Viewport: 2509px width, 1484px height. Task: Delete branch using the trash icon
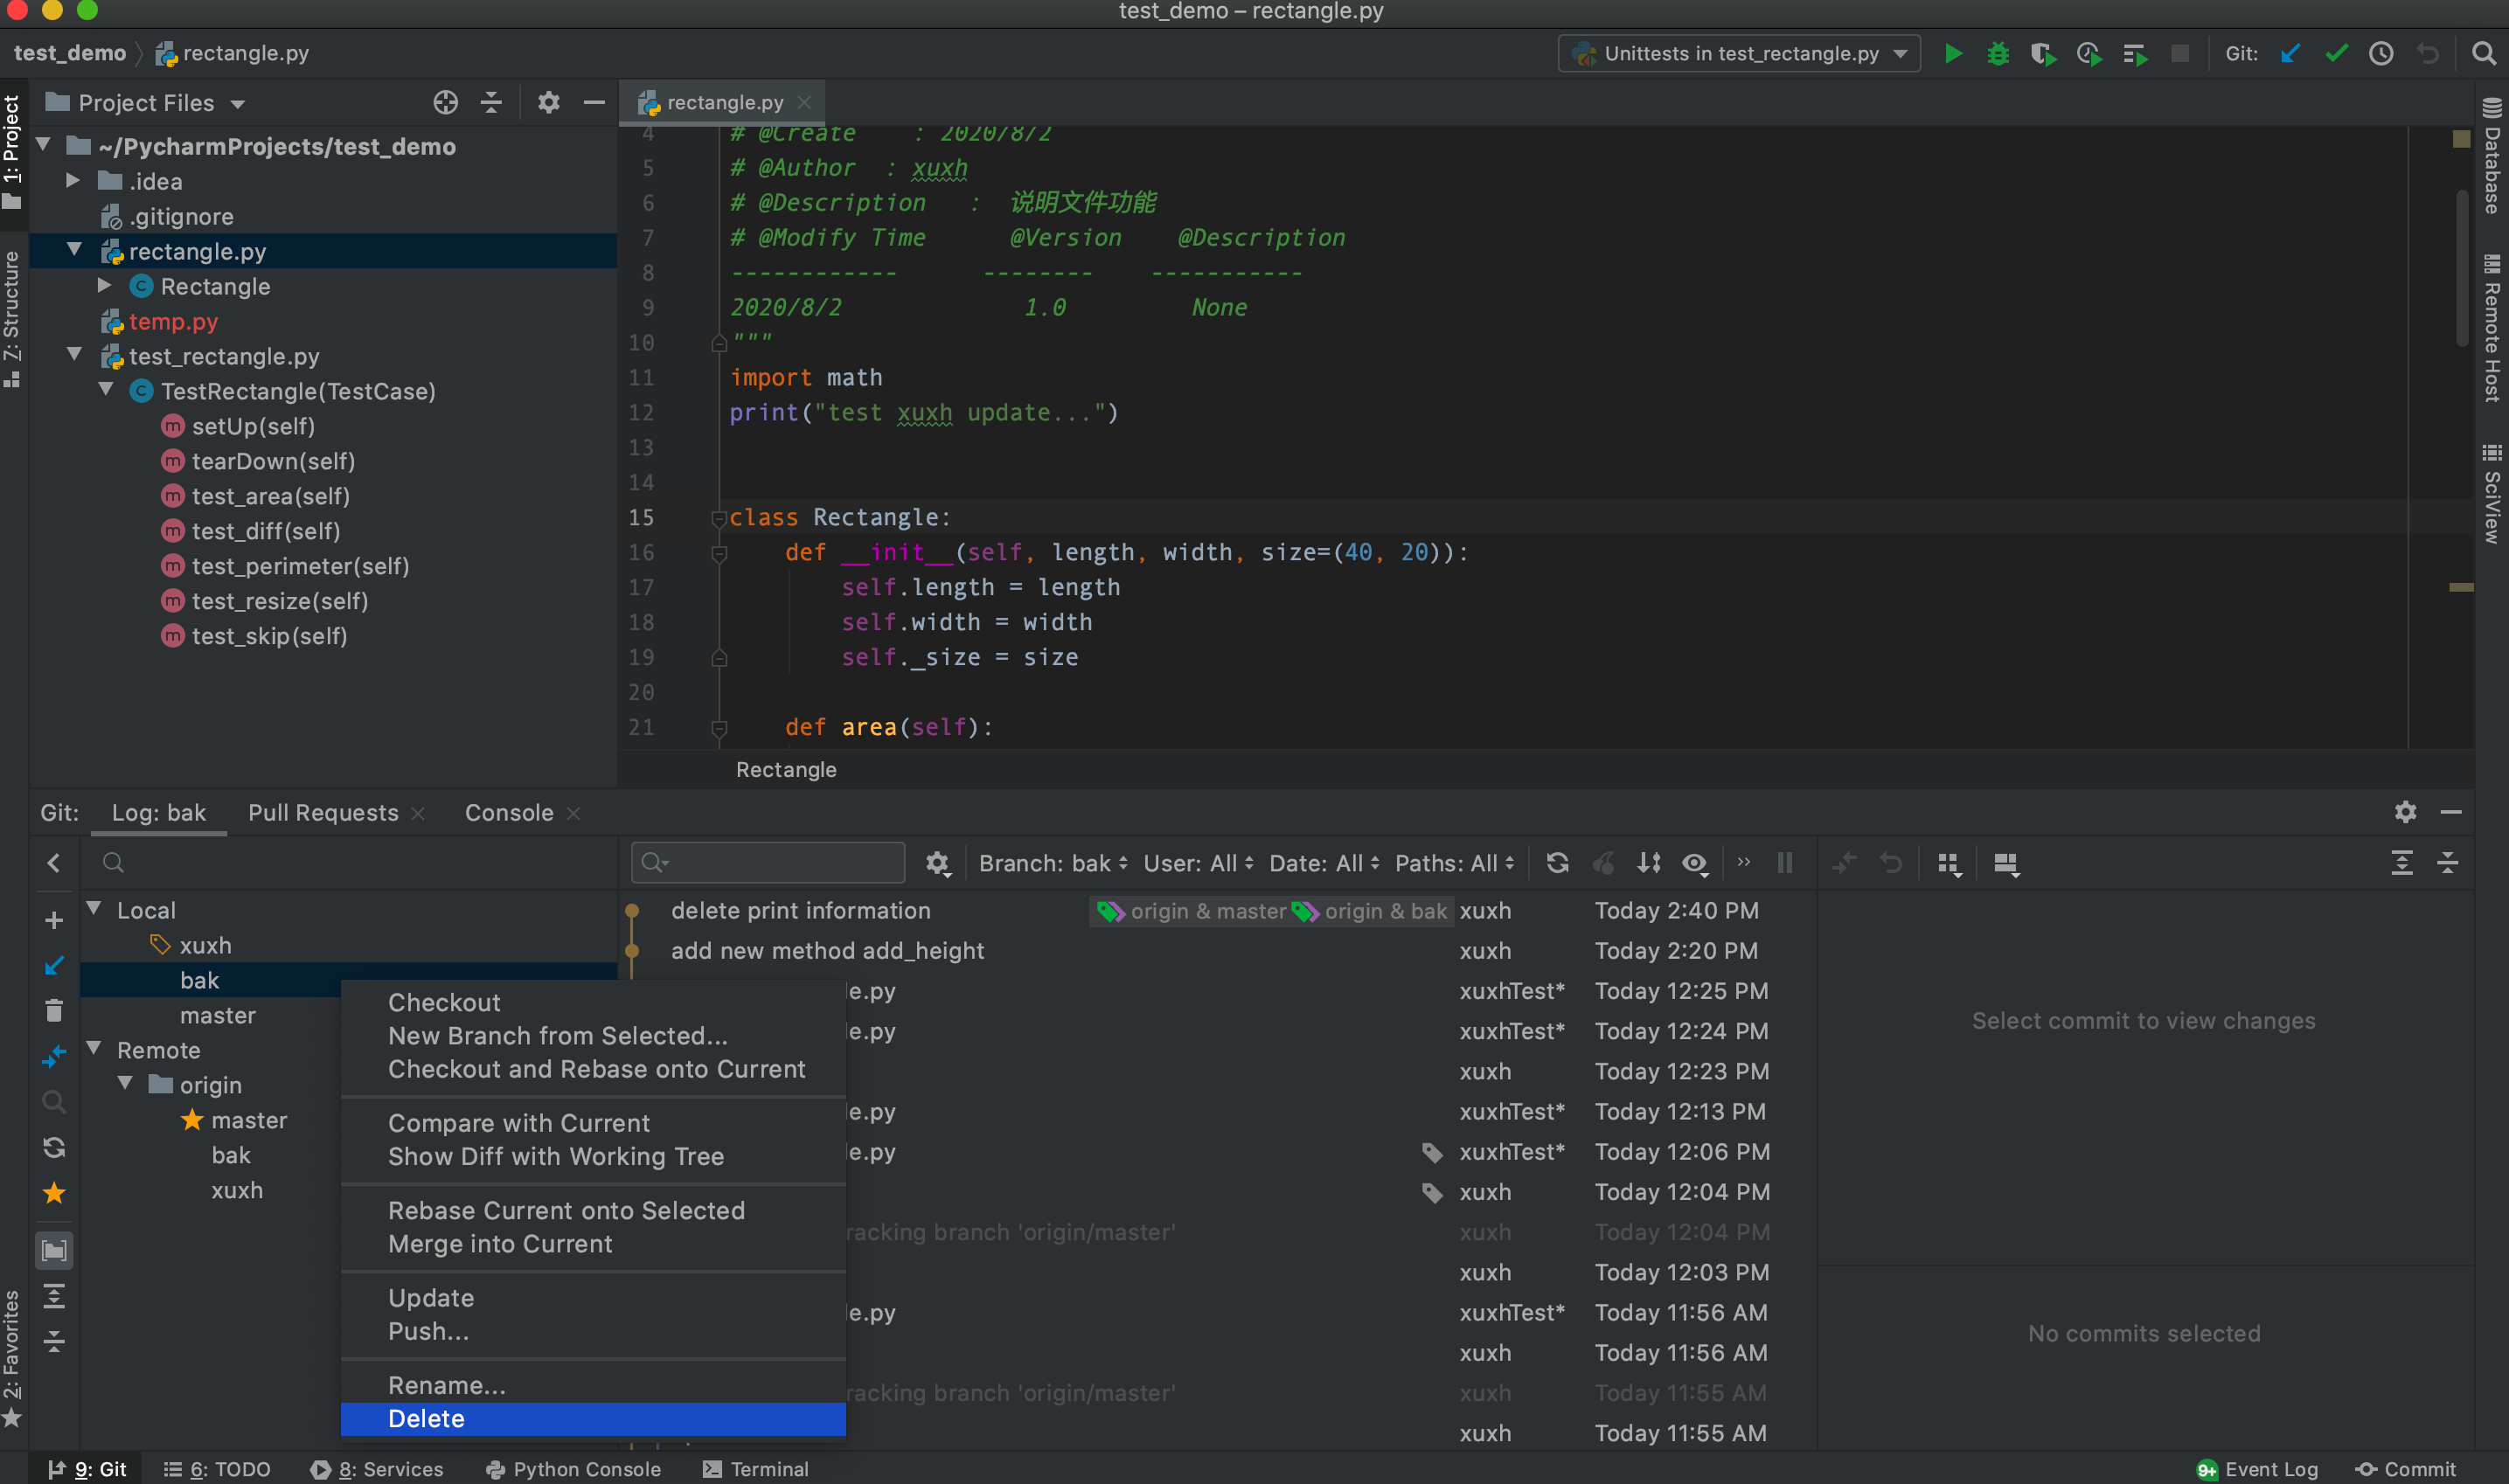(x=54, y=1010)
